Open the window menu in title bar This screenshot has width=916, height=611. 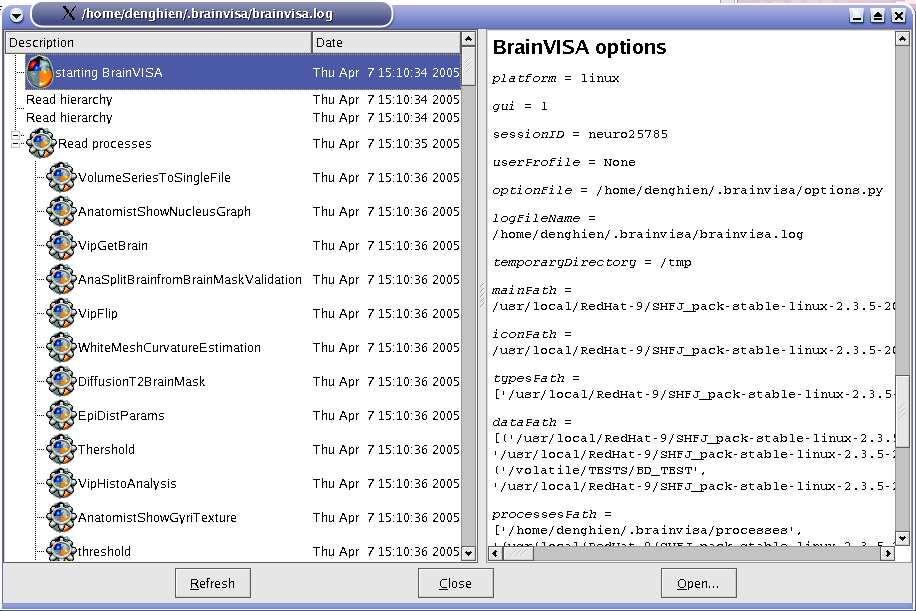point(16,14)
